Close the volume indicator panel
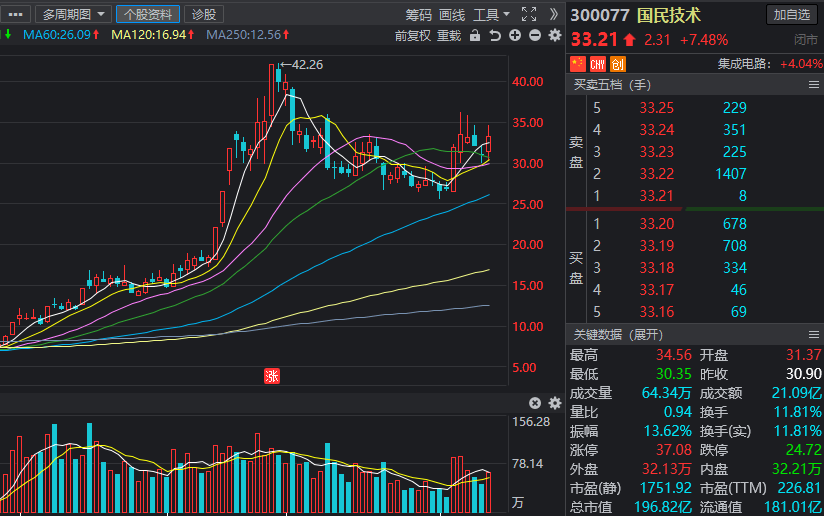 click(535, 403)
